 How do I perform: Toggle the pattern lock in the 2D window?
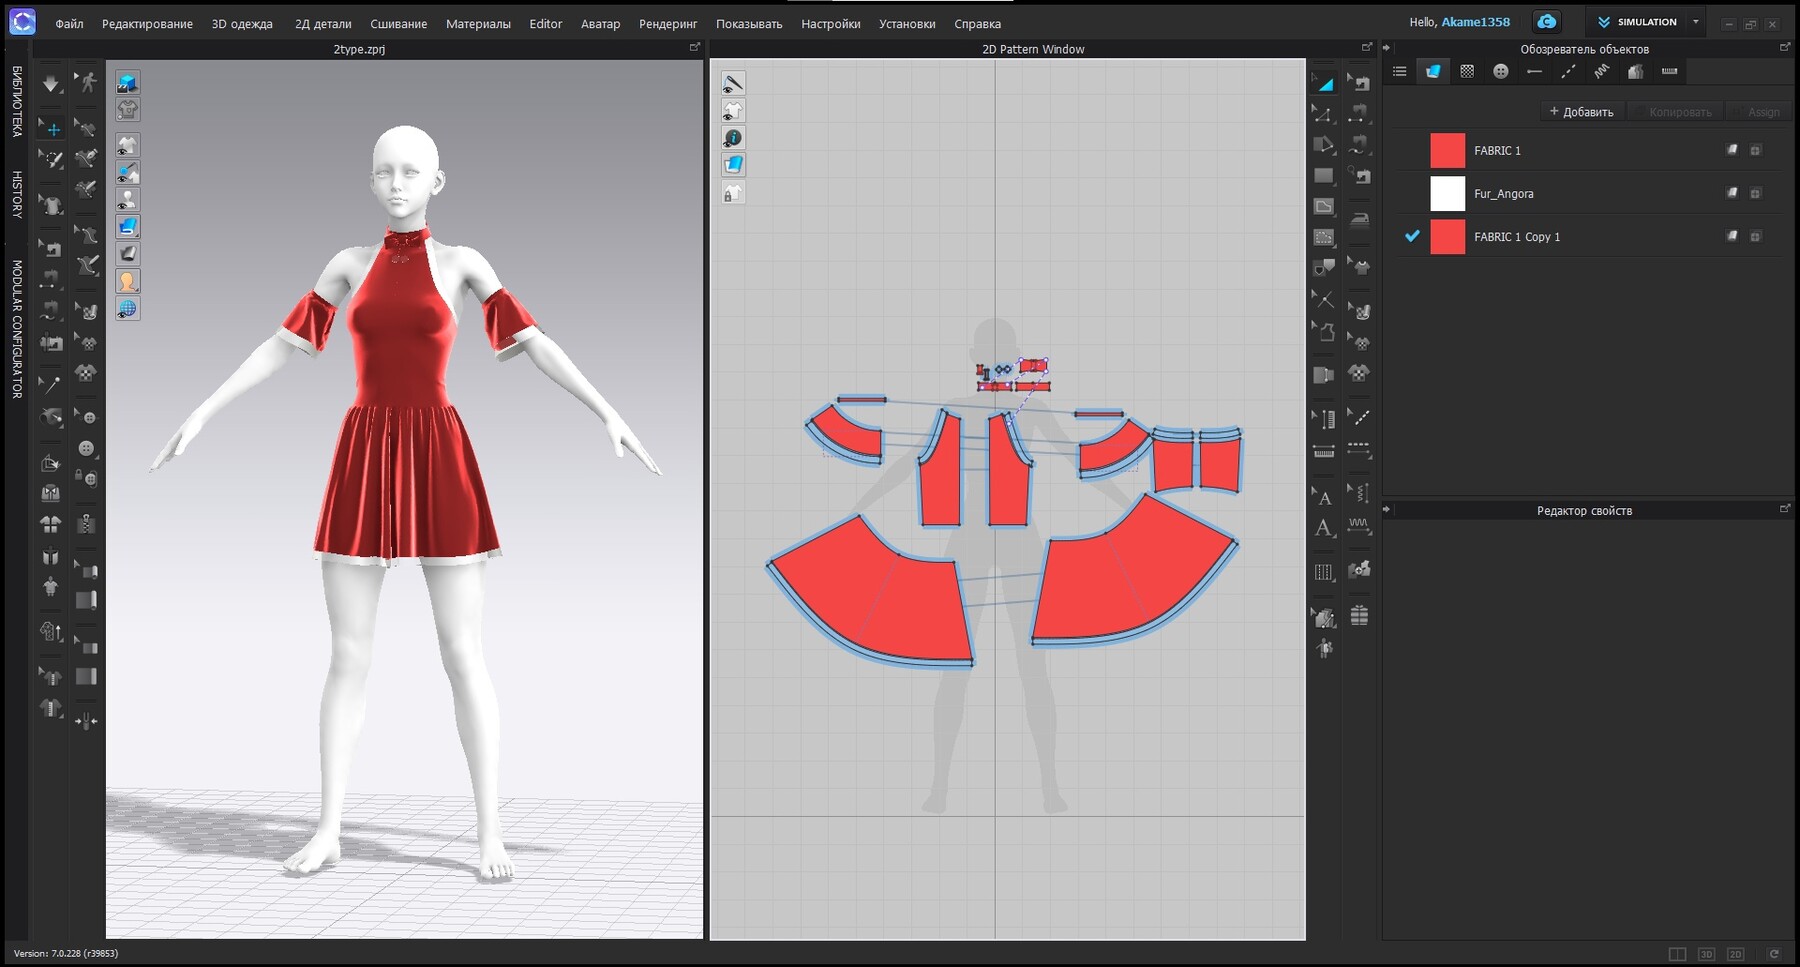[734, 192]
